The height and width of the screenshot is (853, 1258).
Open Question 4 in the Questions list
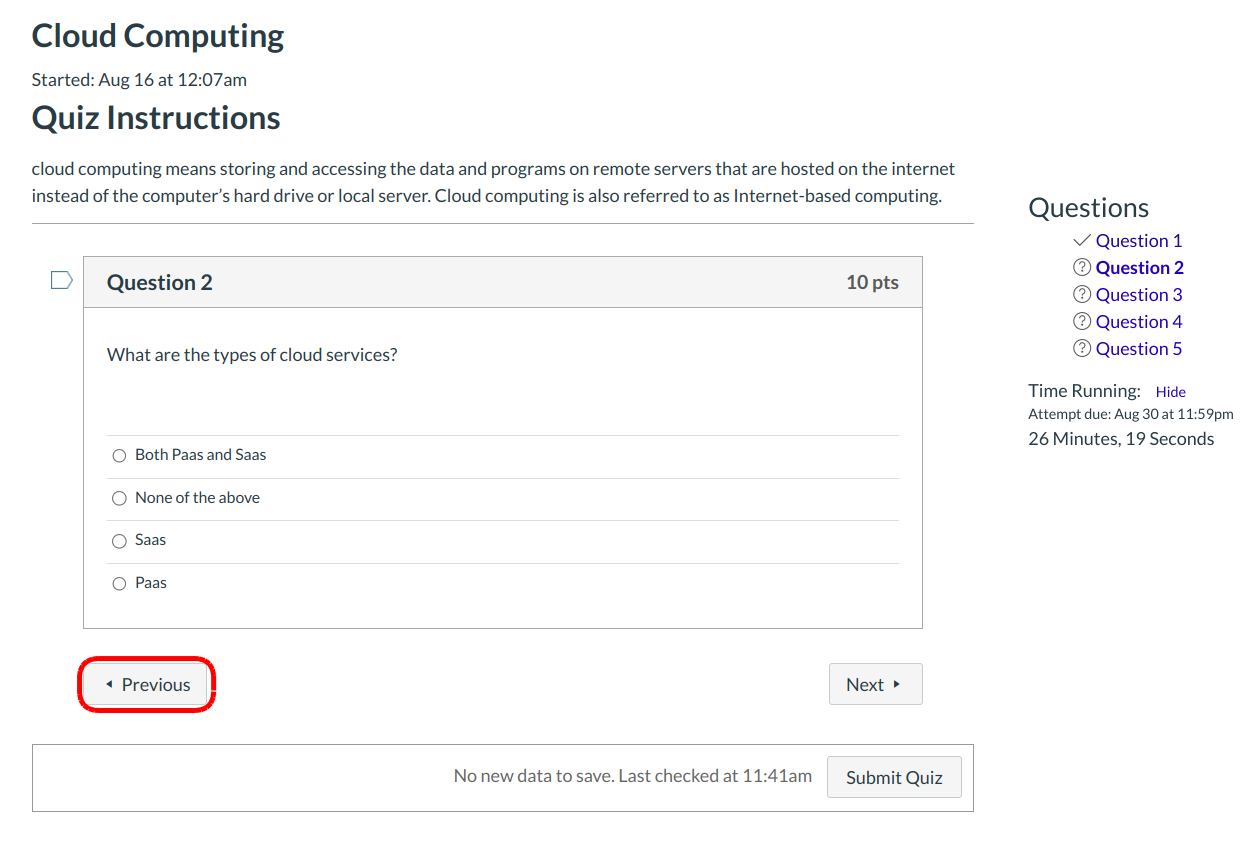pos(1138,322)
